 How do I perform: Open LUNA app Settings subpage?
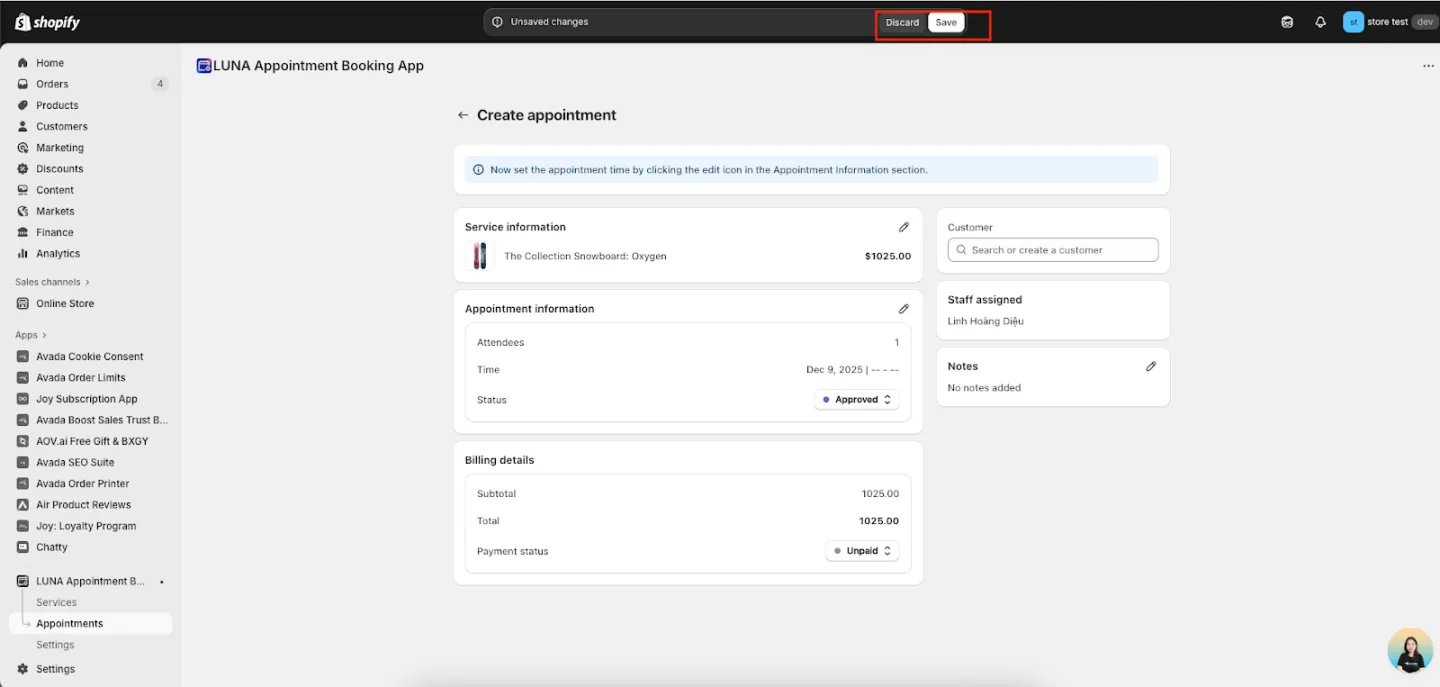tap(55, 645)
